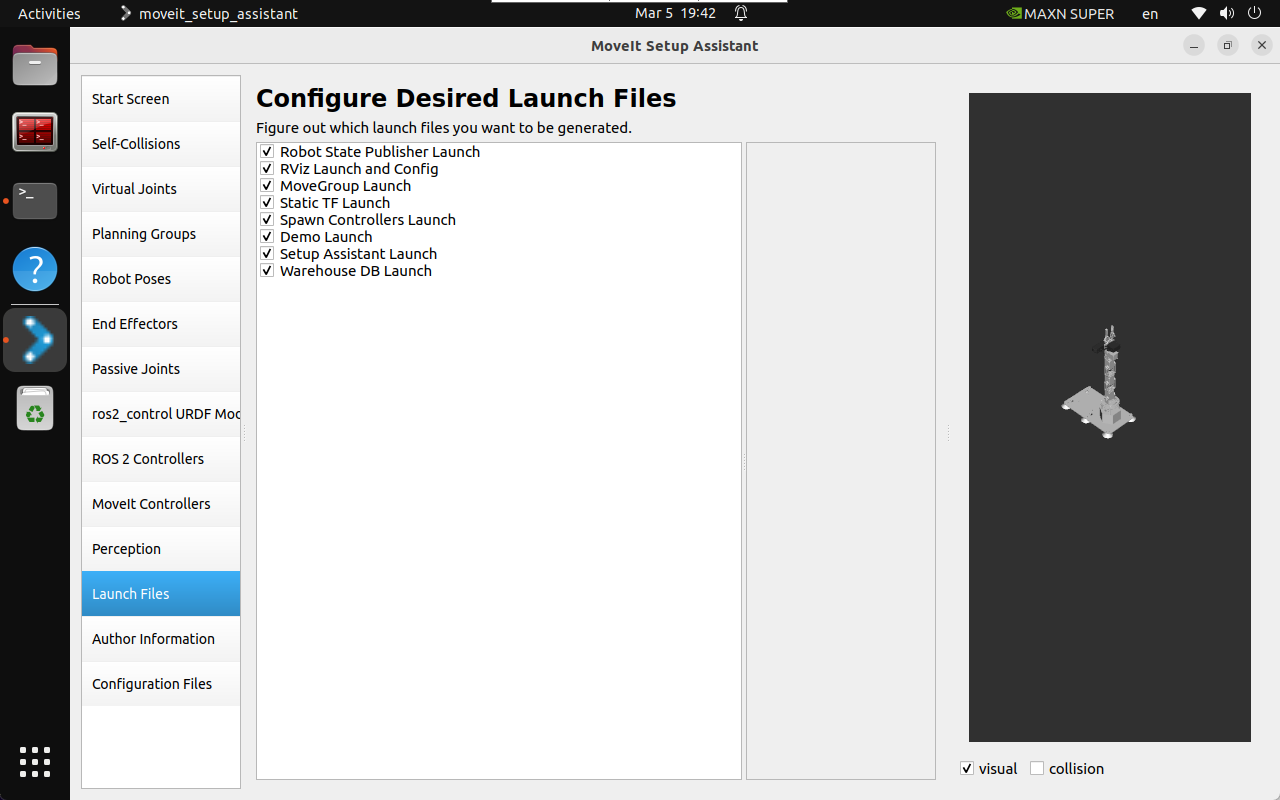Toggle MoveGroup Launch checkbox
Viewport: 1280px width, 800px height.
point(267,186)
